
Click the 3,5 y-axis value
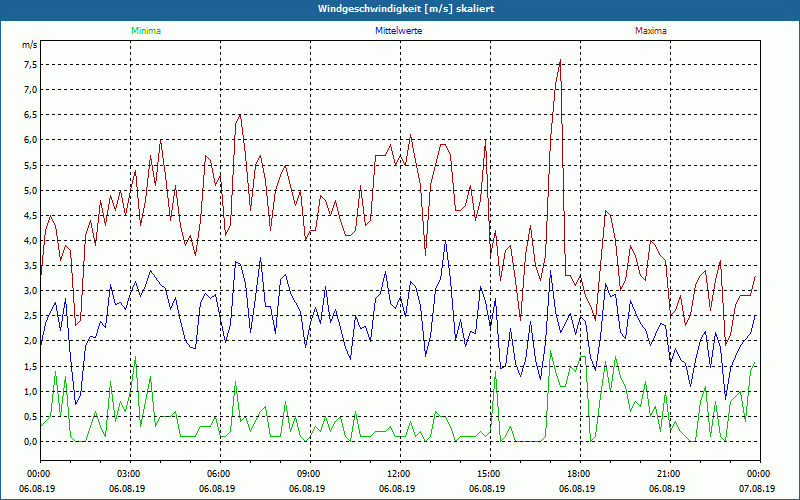tap(30, 266)
